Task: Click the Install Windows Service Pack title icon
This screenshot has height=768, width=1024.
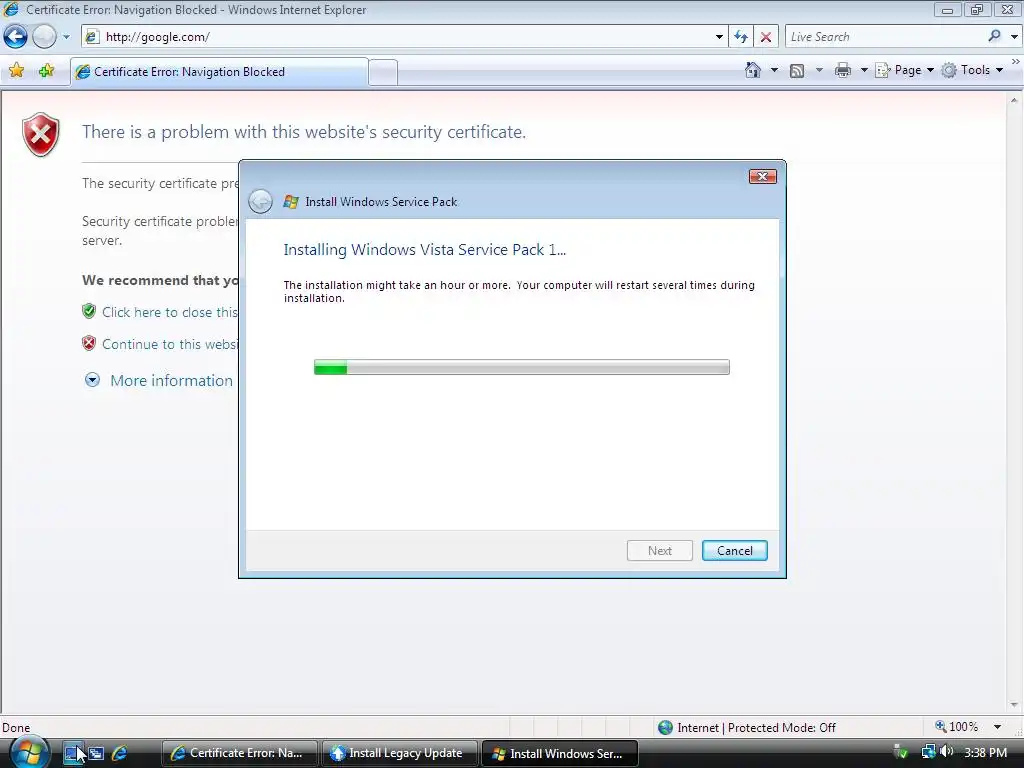Action: click(x=291, y=202)
